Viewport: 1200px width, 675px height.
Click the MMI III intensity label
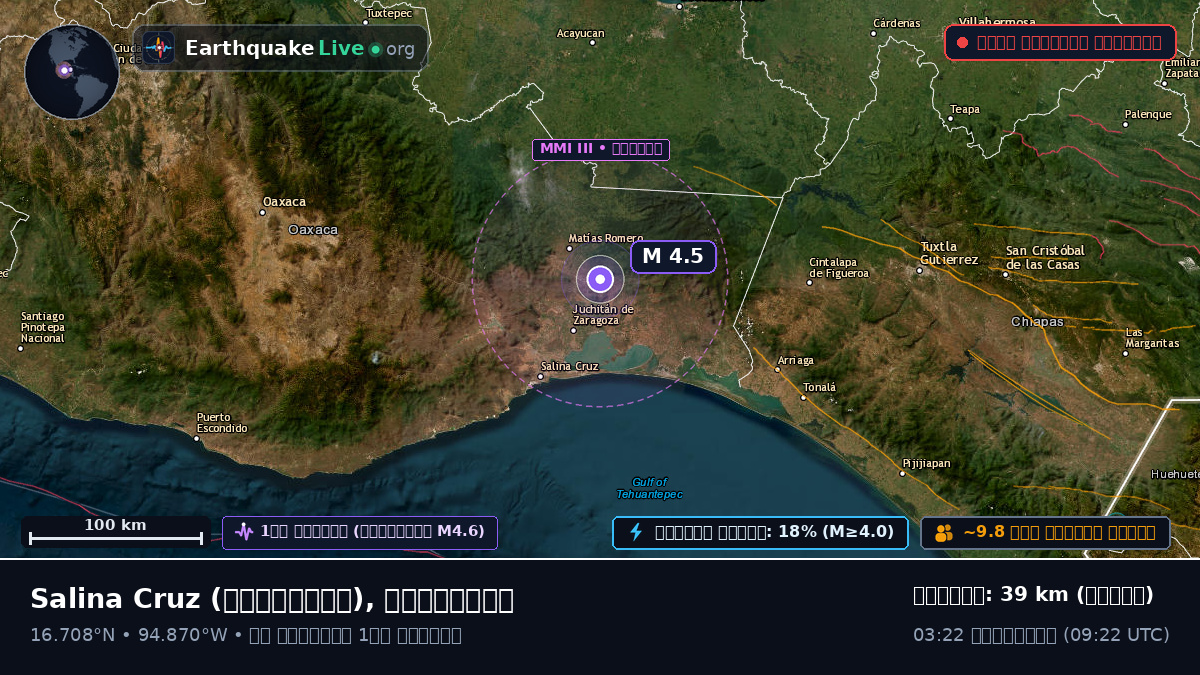(x=601, y=150)
